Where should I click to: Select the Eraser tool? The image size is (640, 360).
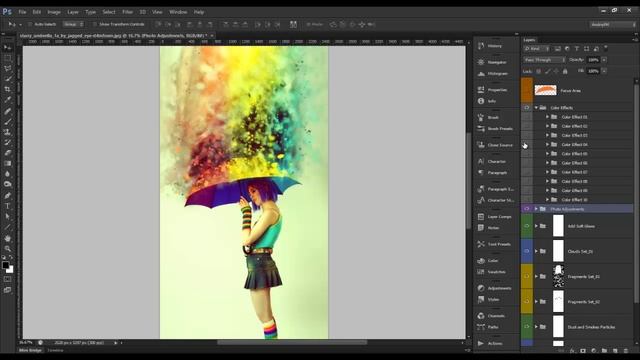[7, 153]
